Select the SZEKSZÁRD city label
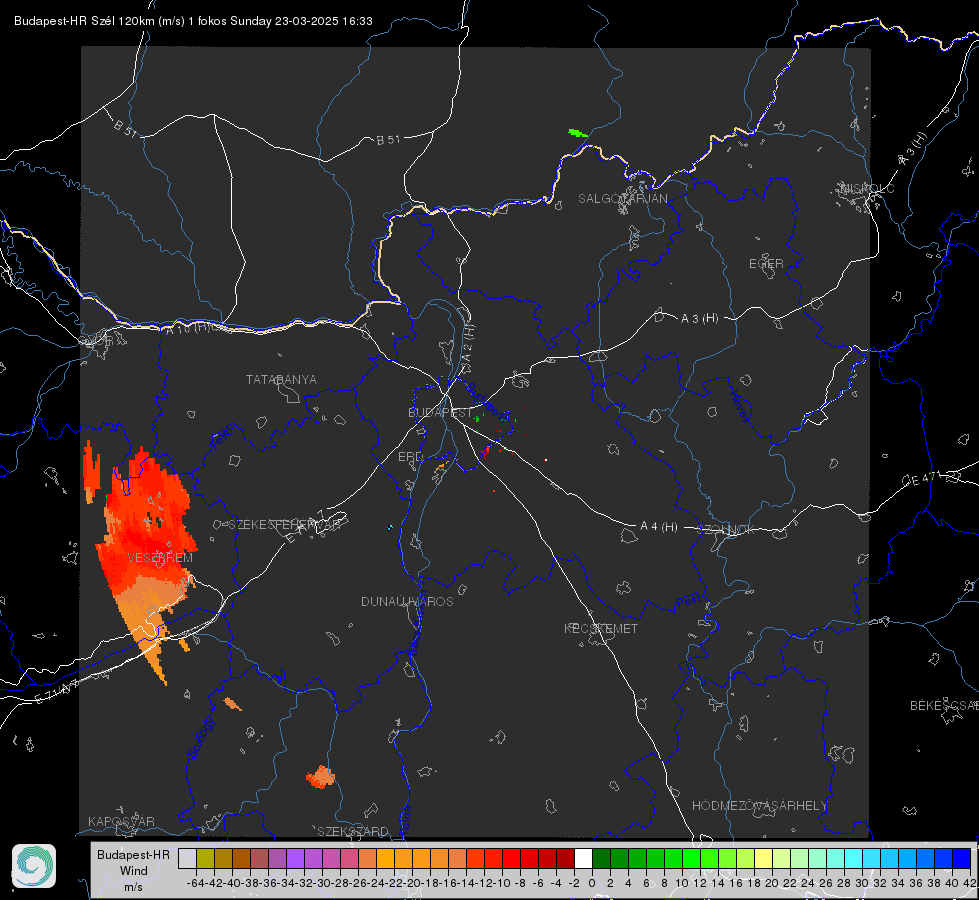 353,831
